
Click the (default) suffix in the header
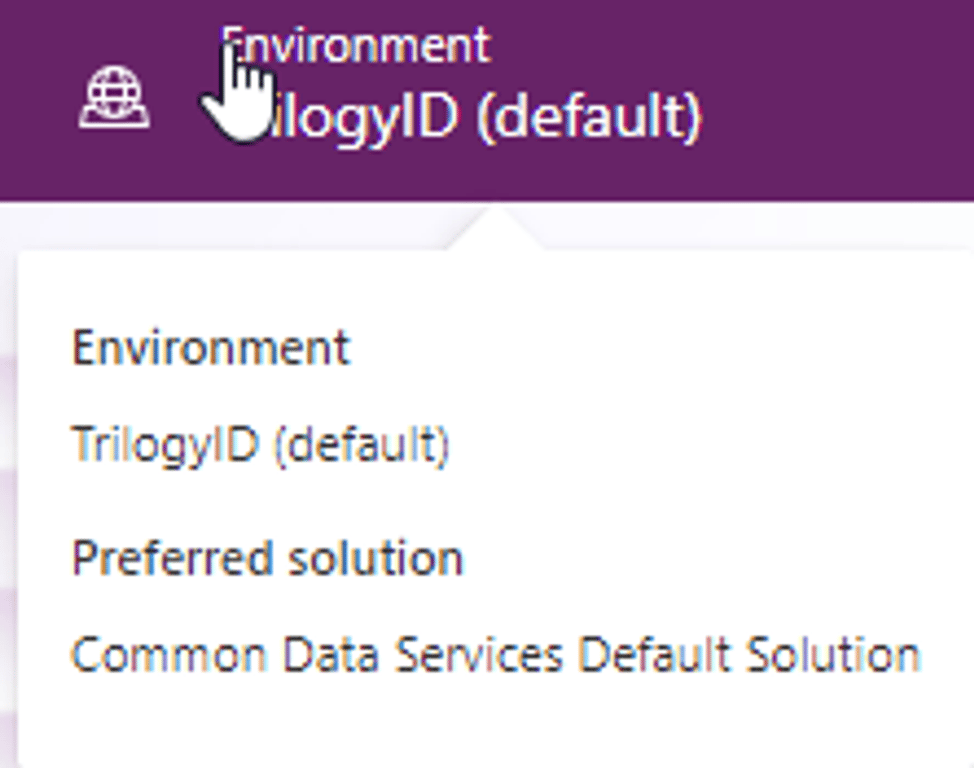(x=589, y=118)
